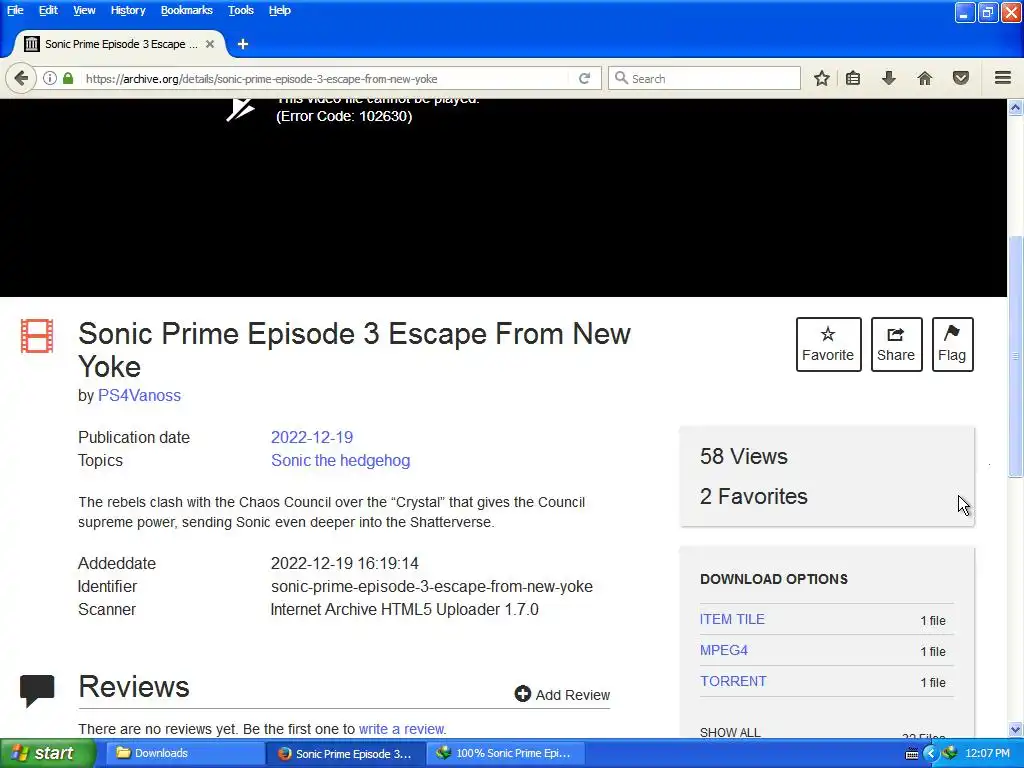Open the Edit menu
Screen dimensions: 1024x768
pos(48,10)
